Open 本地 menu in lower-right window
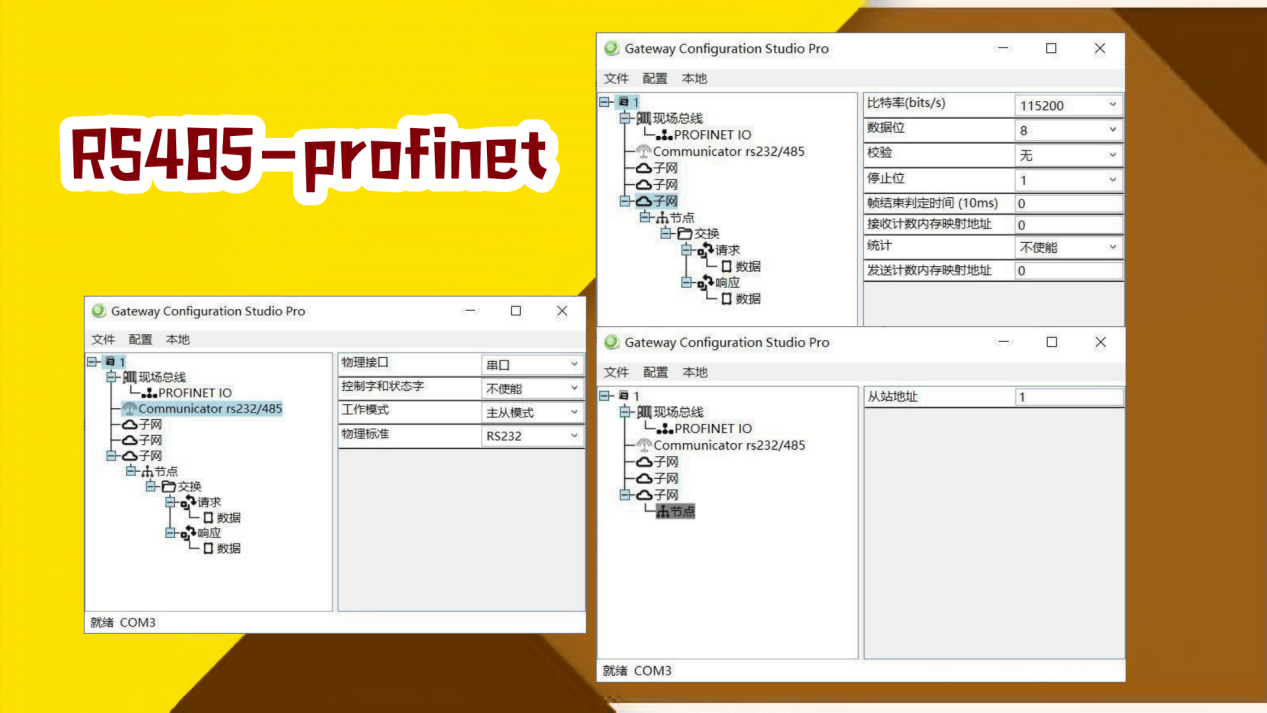Viewport: 1267px width, 713px height. click(694, 372)
